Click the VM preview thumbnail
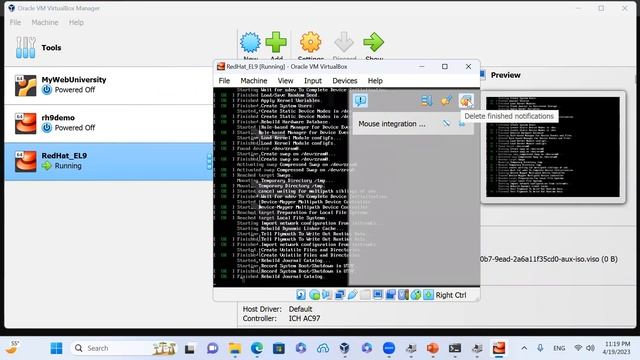 pos(553,147)
